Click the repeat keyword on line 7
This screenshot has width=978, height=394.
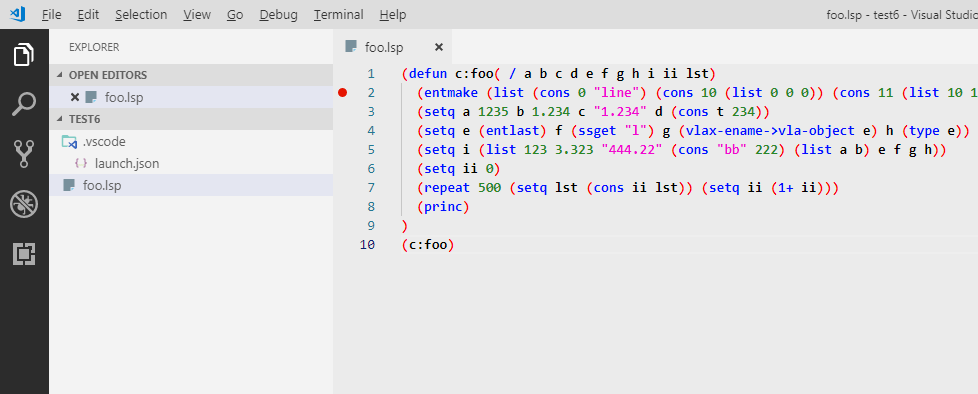(x=448, y=188)
